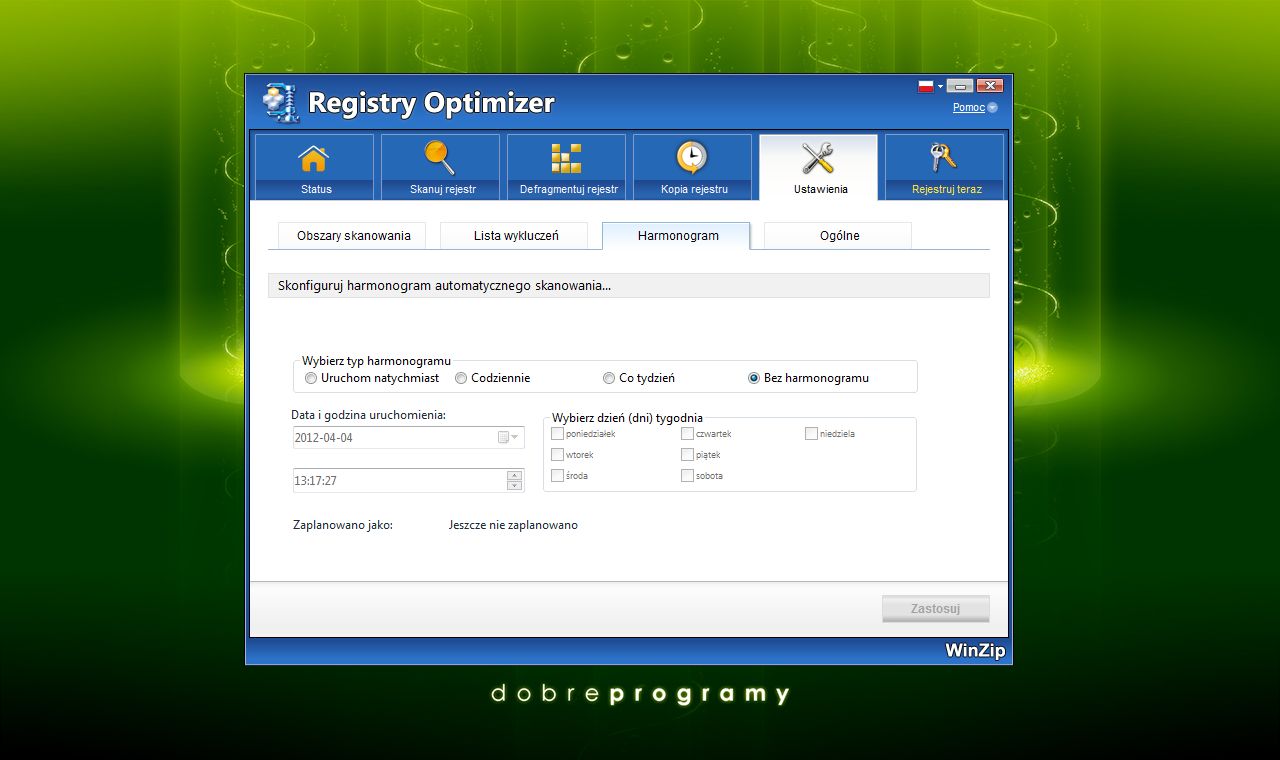The image size is (1280, 760).
Task: Increase time with up spinner arrow
Action: (515, 475)
